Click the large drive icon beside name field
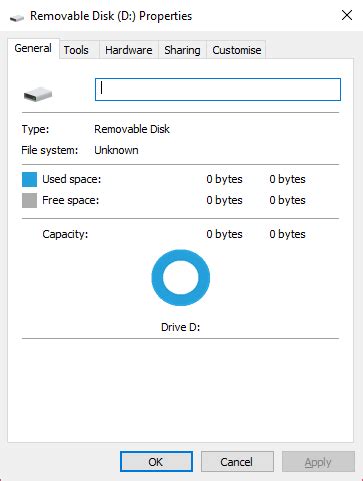The image size is (363, 481). click(38, 94)
